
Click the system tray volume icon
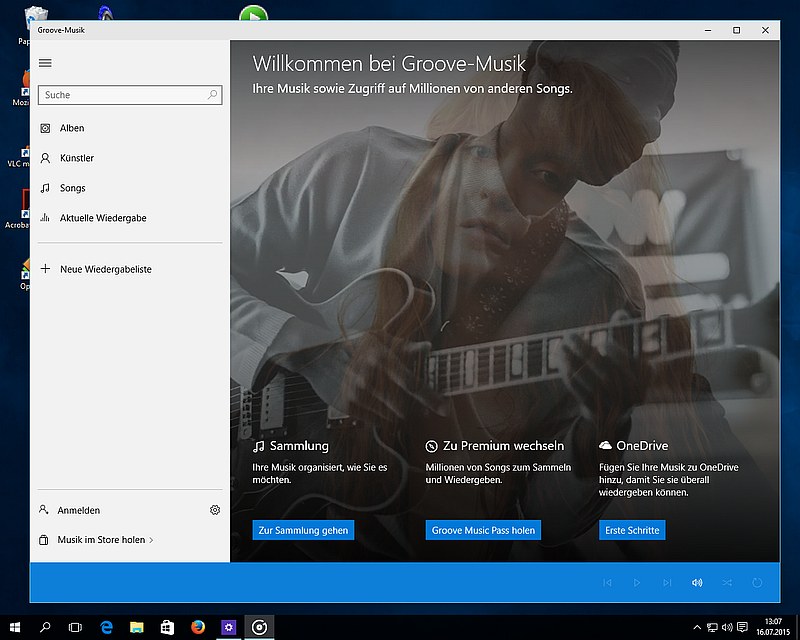[727, 627]
